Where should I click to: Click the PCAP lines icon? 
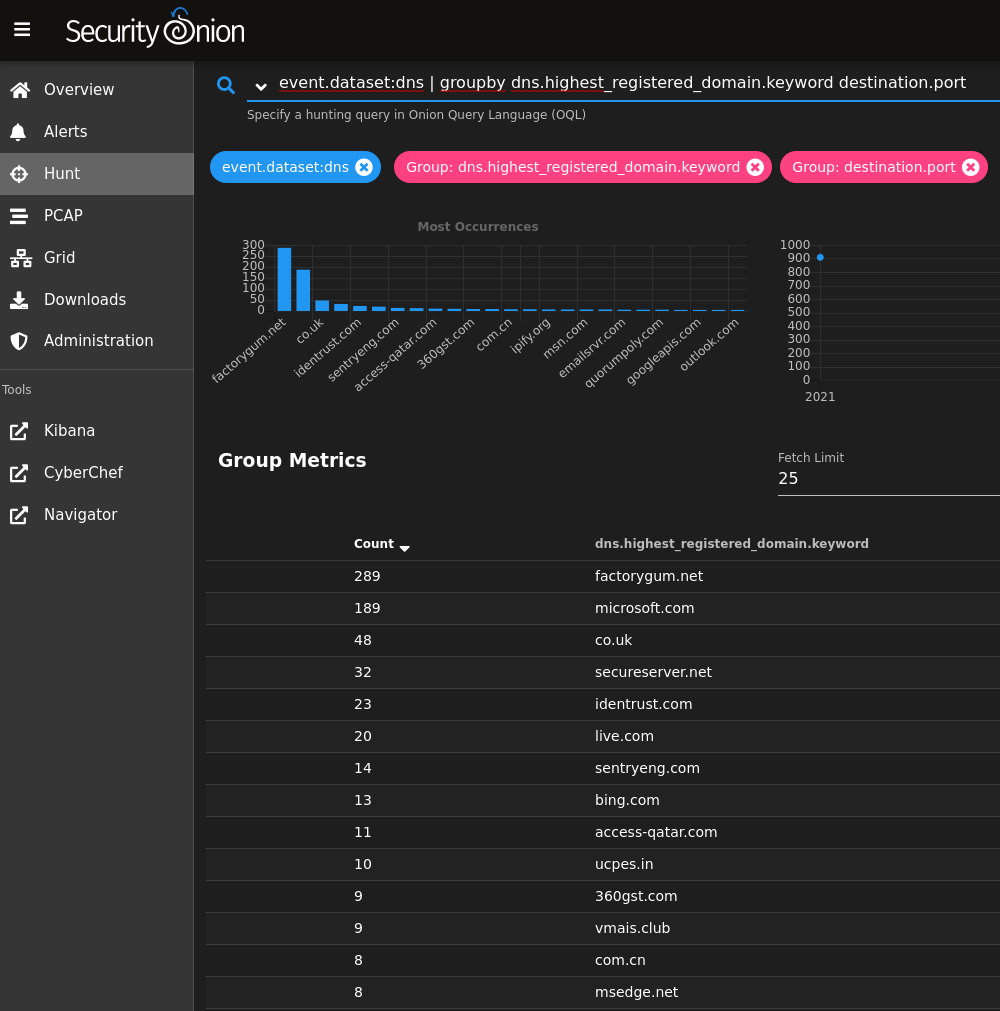(19, 215)
